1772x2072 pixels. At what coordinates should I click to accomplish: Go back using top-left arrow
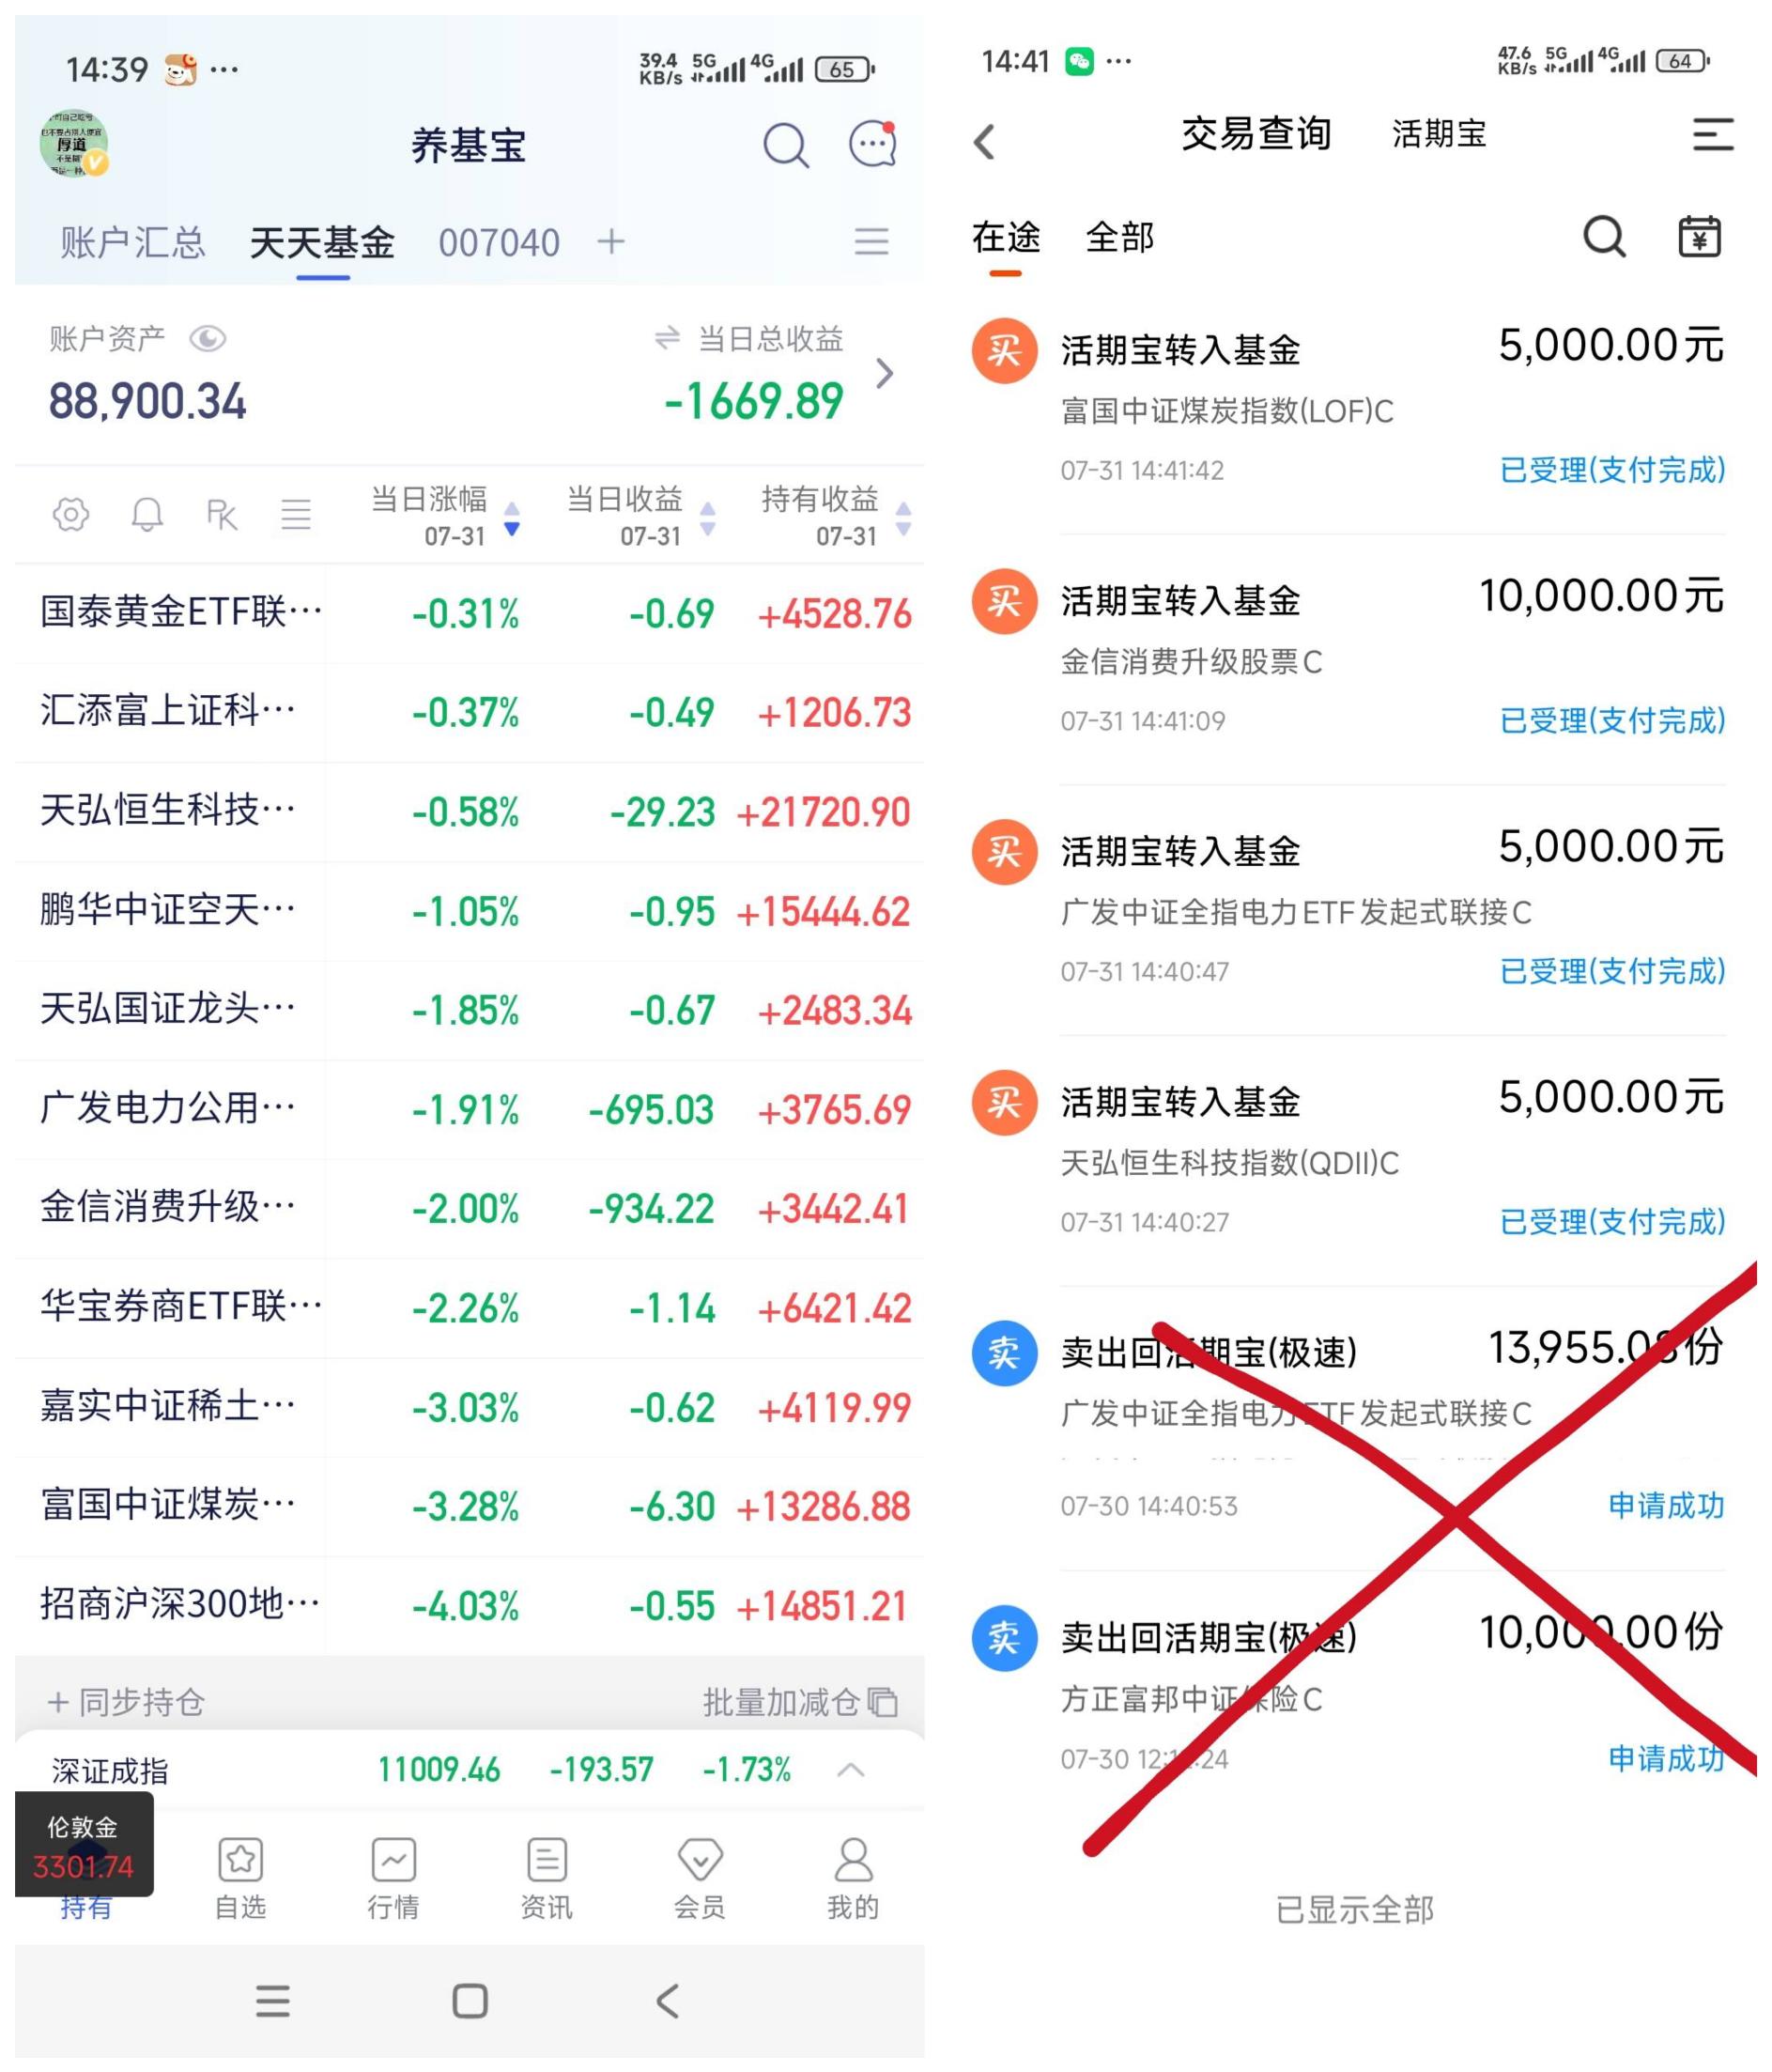(985, 141)
